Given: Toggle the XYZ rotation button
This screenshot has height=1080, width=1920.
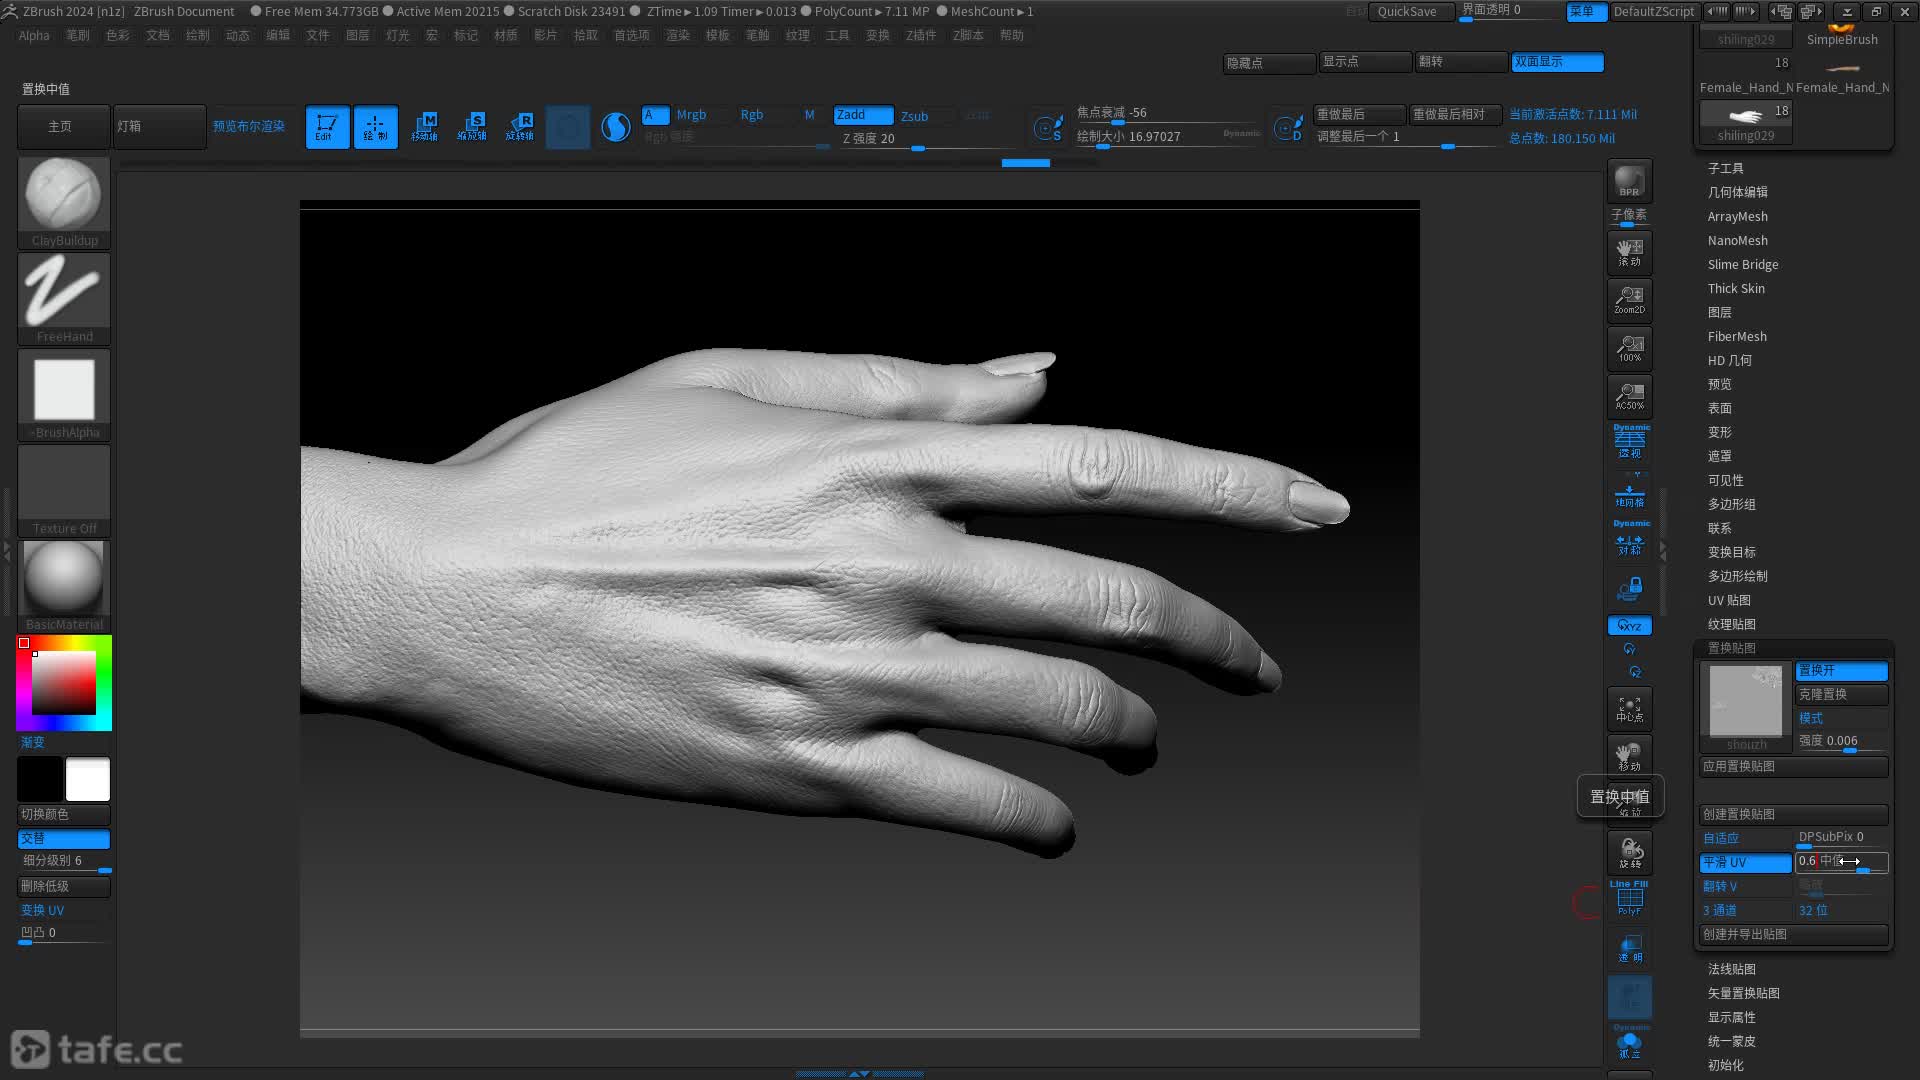Looking at the screenshot, I should [1629, 626].
